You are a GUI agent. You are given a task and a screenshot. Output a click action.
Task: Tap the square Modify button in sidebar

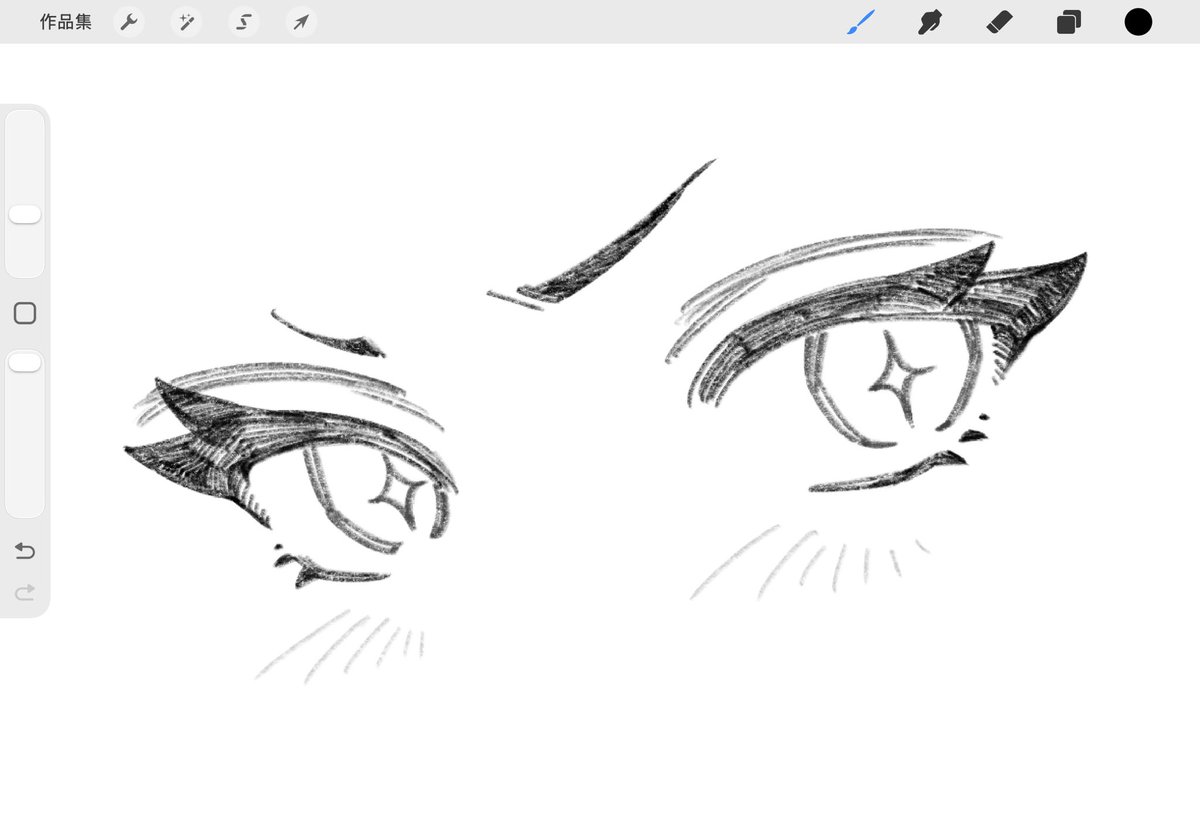(25, 314)
